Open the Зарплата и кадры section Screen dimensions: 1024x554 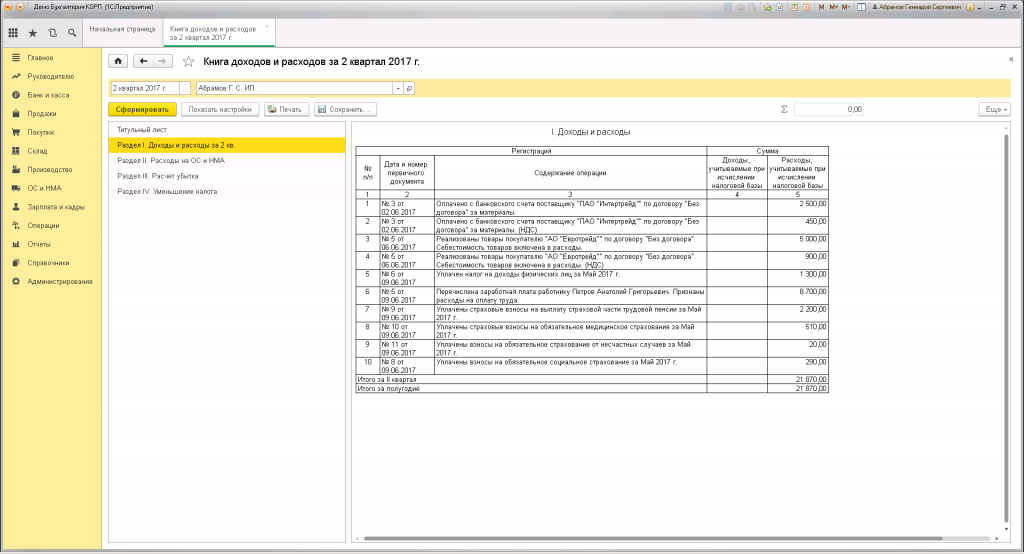(51, 206)
